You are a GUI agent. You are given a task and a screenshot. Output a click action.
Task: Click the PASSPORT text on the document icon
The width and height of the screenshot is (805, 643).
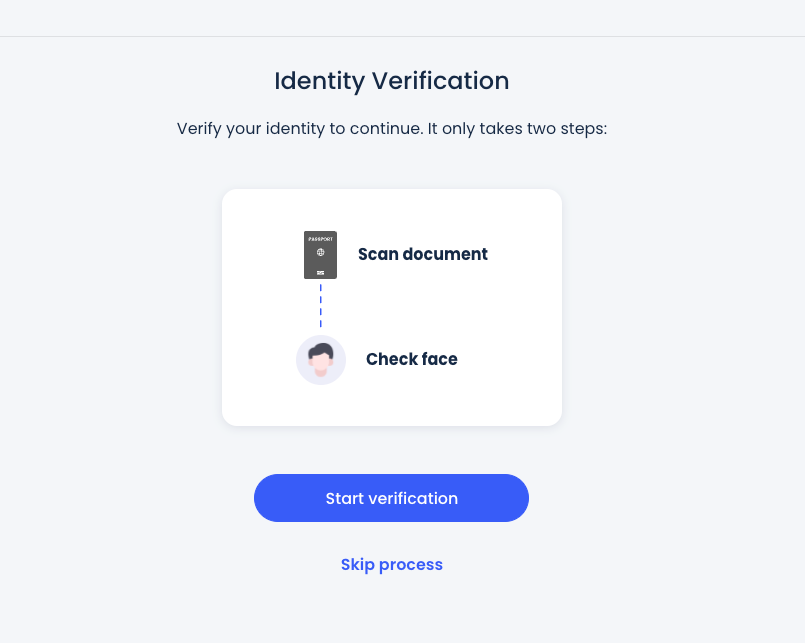320,238
